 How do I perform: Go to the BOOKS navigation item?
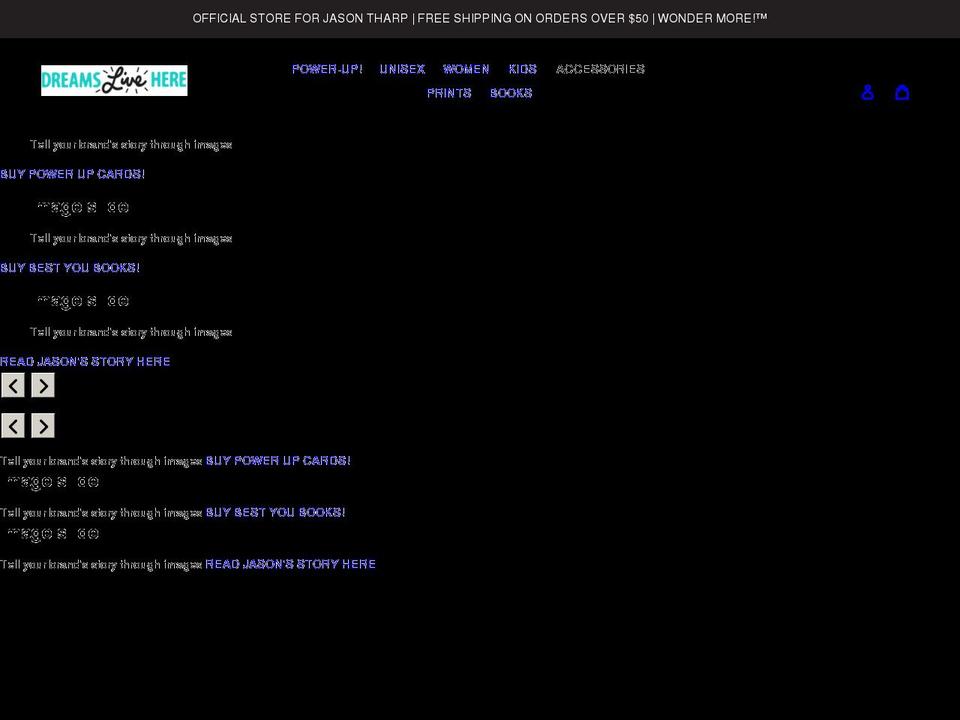(x=511, y=93)
